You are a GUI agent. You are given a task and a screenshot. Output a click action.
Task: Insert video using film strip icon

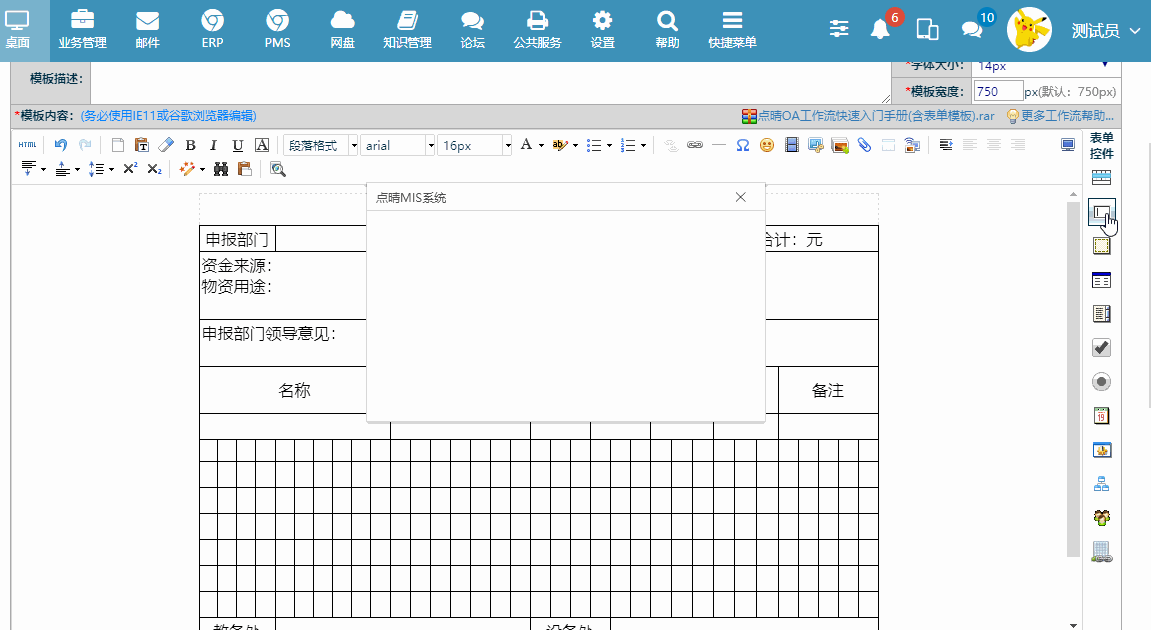click(792, 145)
